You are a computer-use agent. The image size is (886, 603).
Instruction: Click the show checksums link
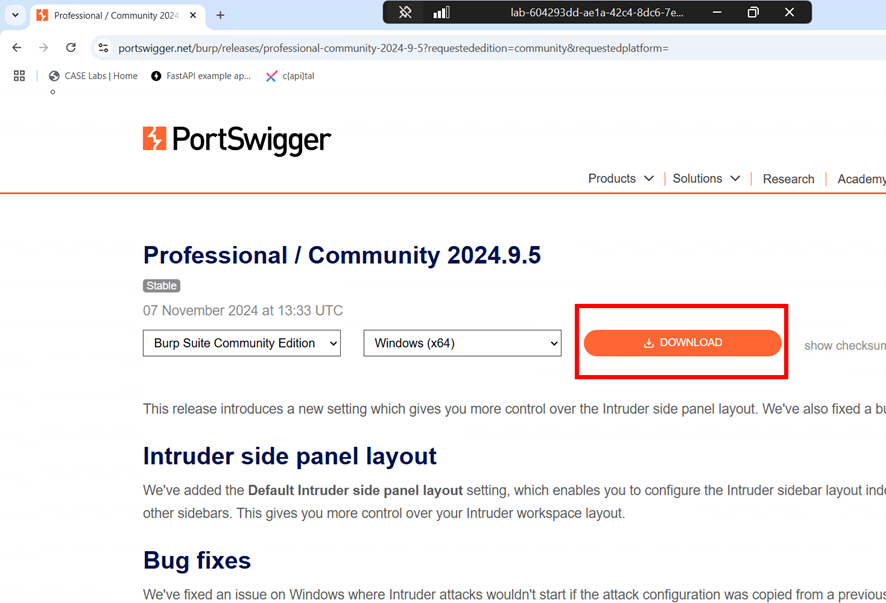pos(845,345)
